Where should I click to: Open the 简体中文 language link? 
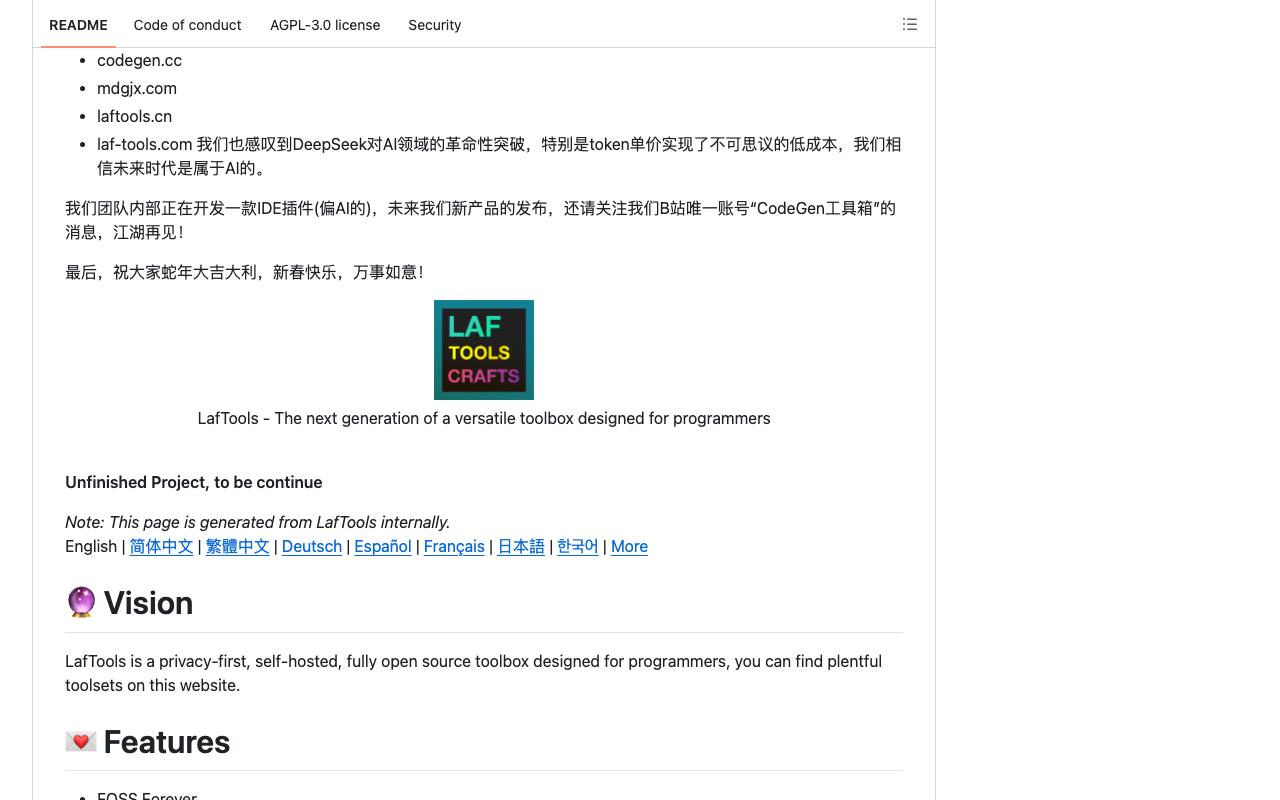pos(161,546)
